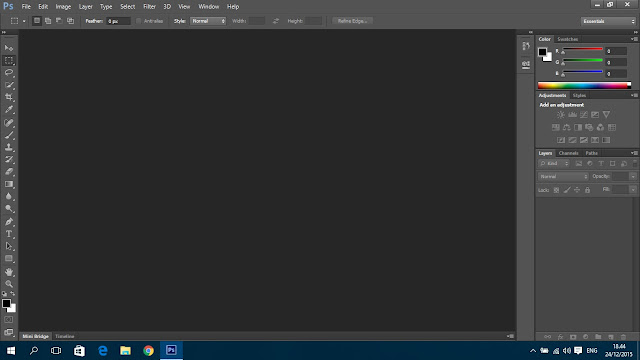Viewport: 640px width, 360px height.
Task: Select the Eraser tool
Action: coord(9,171)
